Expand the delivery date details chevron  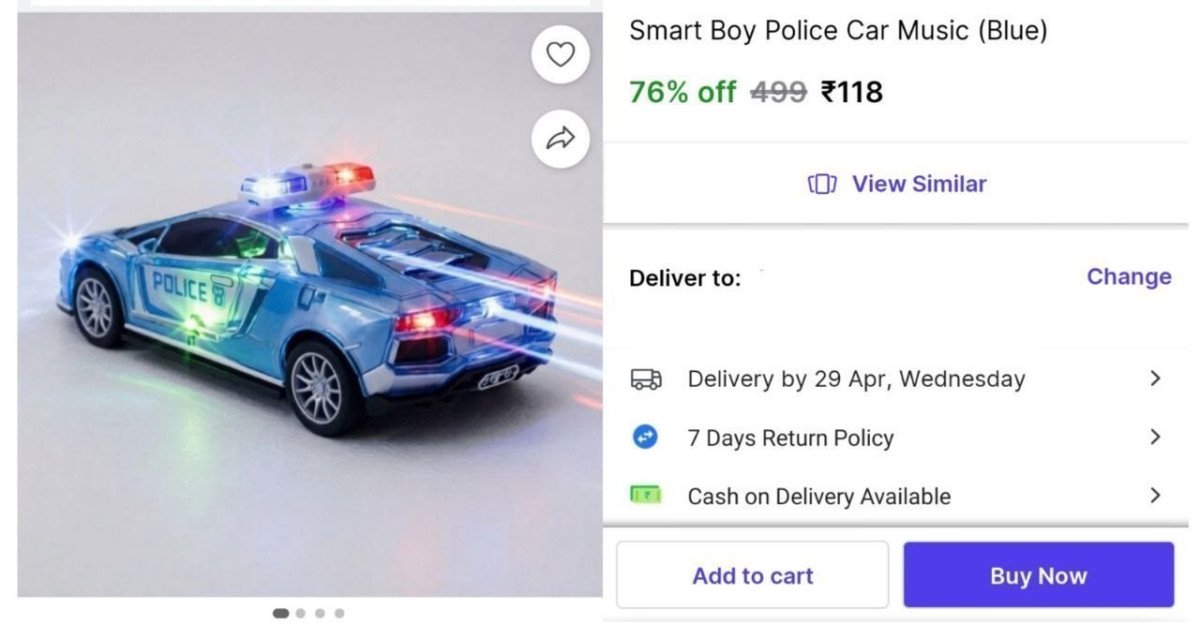click(x=1155, y=379)
